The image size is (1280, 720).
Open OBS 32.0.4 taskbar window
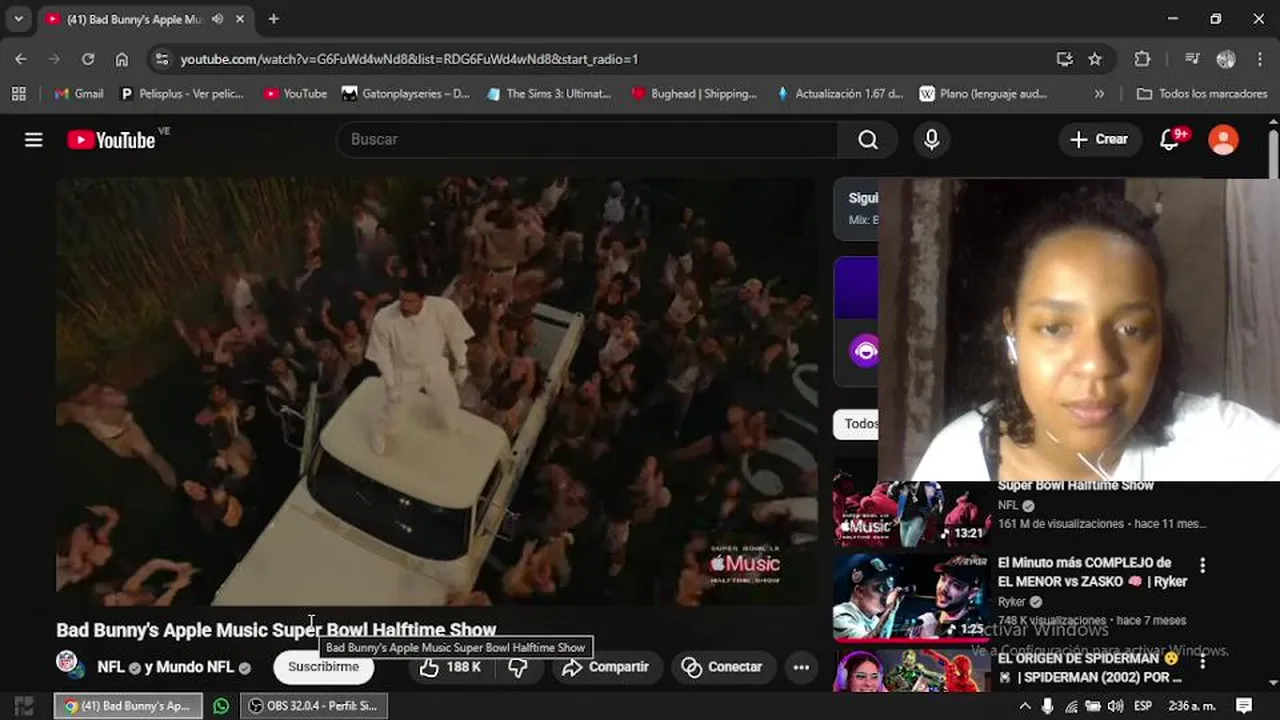315,706
